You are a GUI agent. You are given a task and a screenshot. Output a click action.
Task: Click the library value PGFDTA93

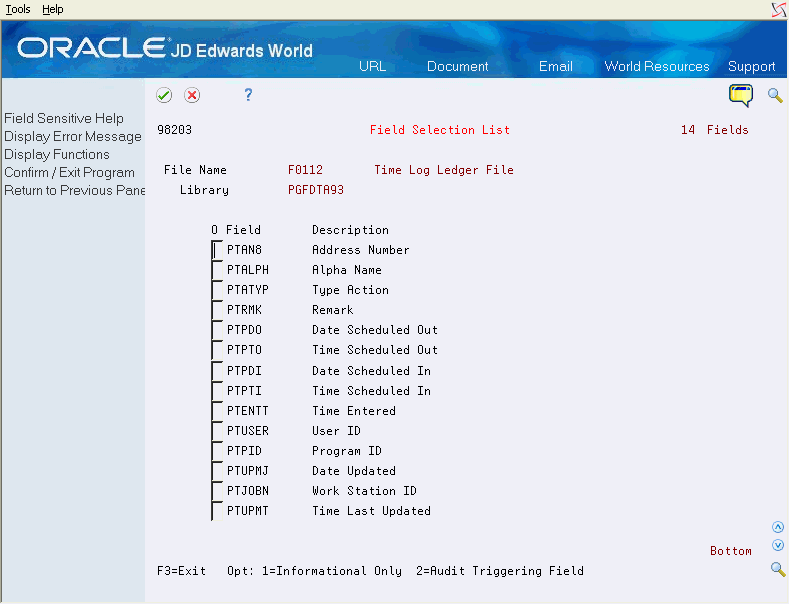pyautogui.click(x=316, y=190)
